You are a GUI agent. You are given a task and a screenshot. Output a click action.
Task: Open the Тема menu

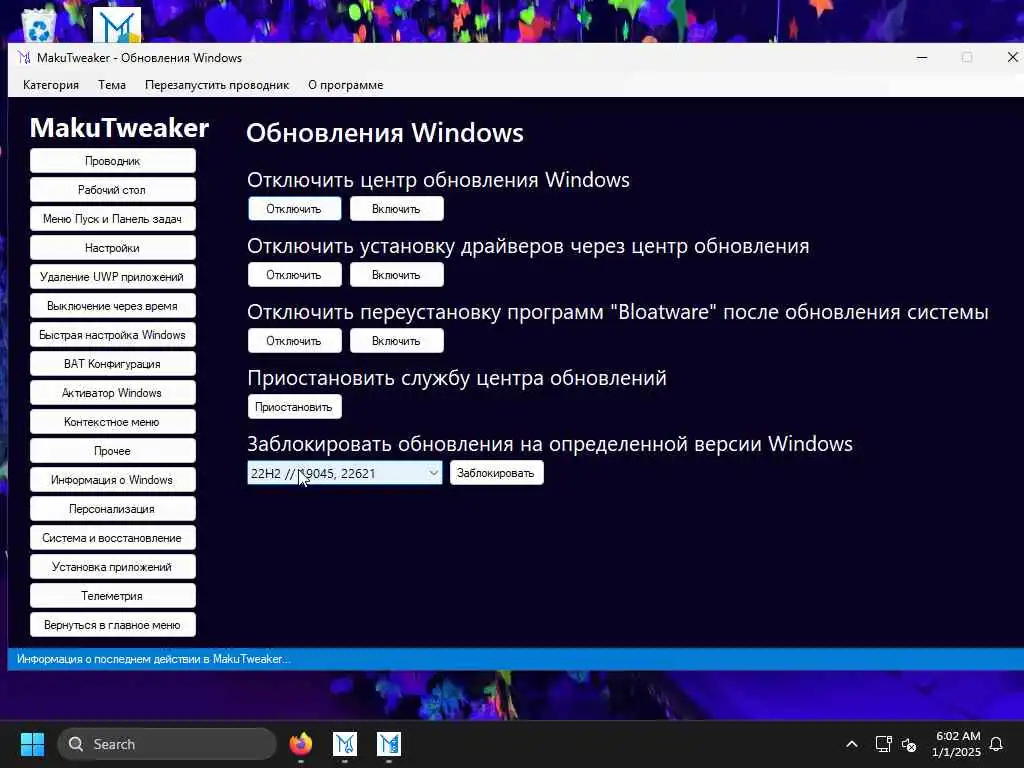pos(112,85)
